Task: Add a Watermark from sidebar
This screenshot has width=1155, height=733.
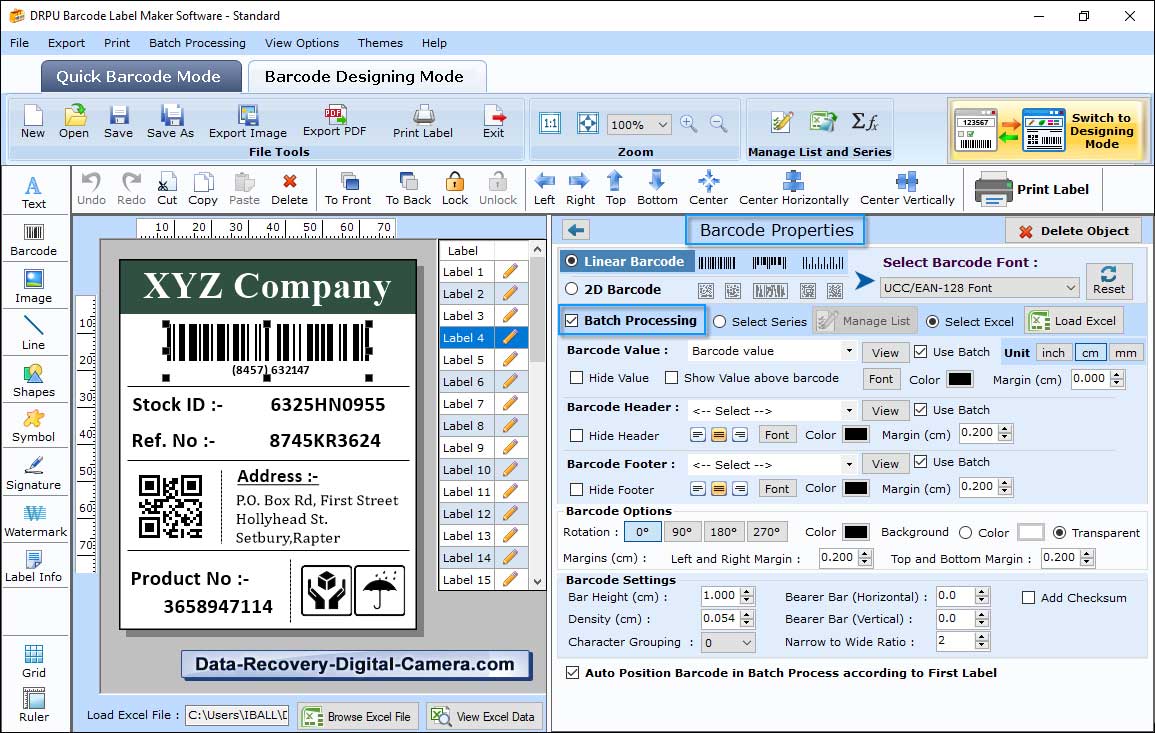Action: point(35,520)
